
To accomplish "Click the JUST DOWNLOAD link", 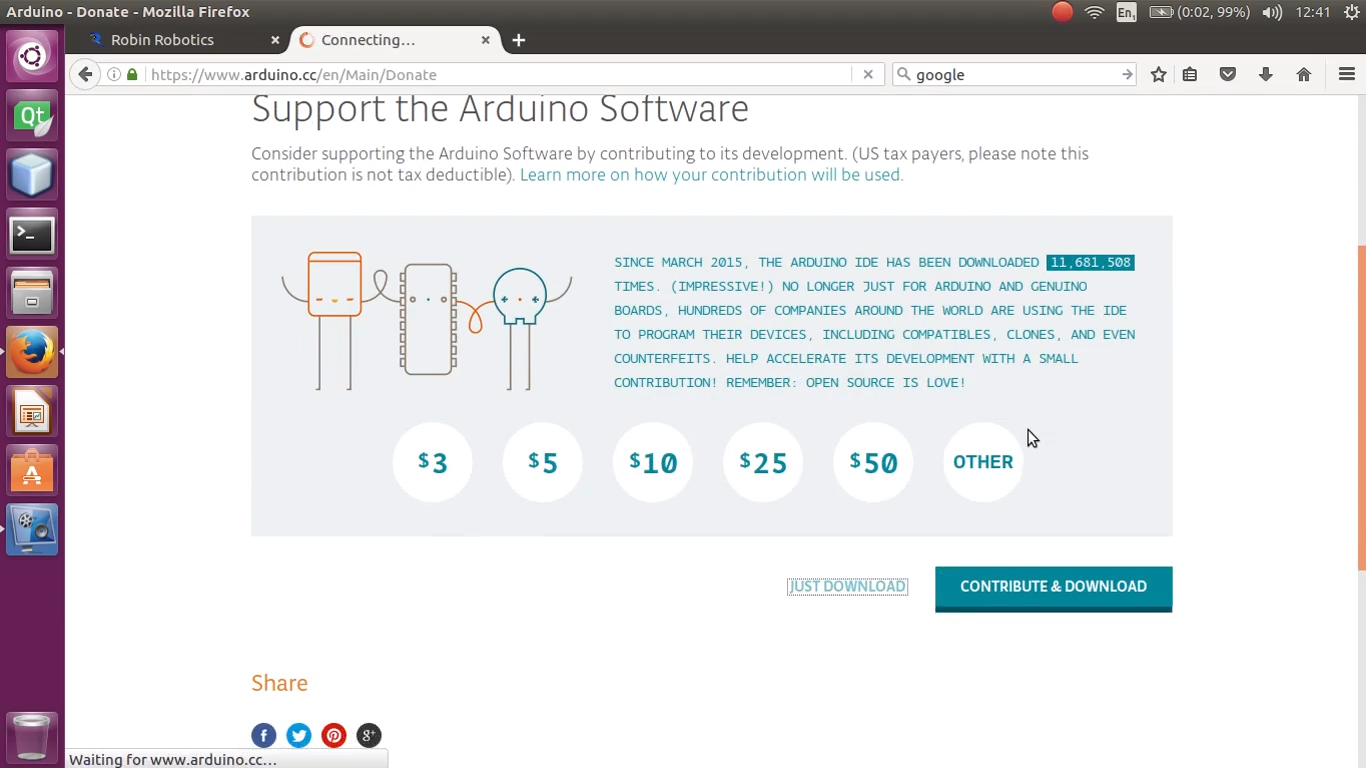I will tap(847, 586).
